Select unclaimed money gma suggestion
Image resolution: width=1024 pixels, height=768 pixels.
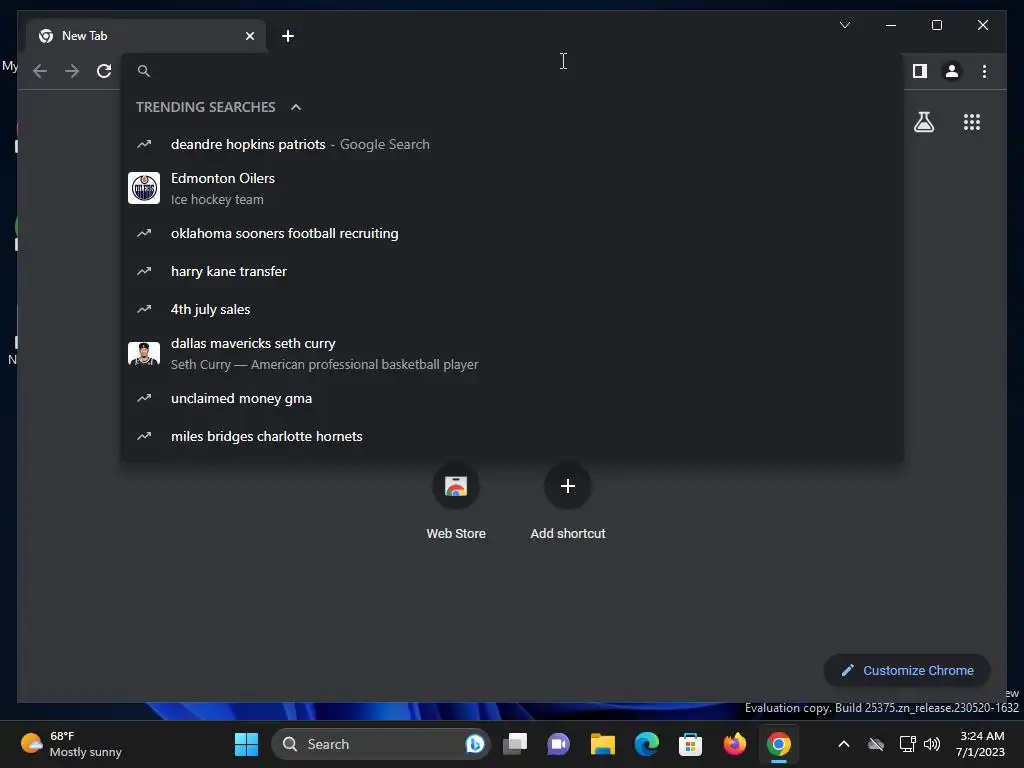point(513,398)
